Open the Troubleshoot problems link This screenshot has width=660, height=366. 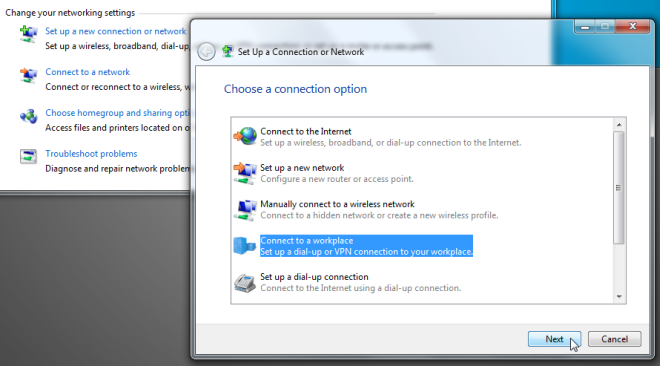point(91,154)
